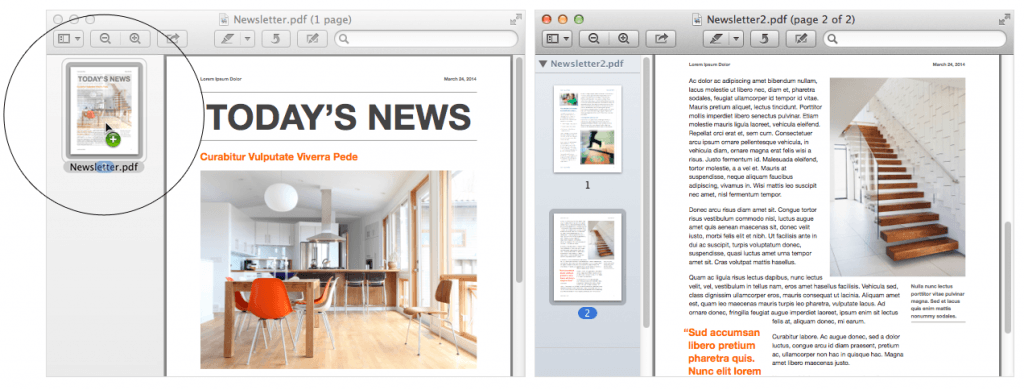Close the Newsletter2.pdf window
The height and width of the screenshot is (390, 1024).
point(547,20)
